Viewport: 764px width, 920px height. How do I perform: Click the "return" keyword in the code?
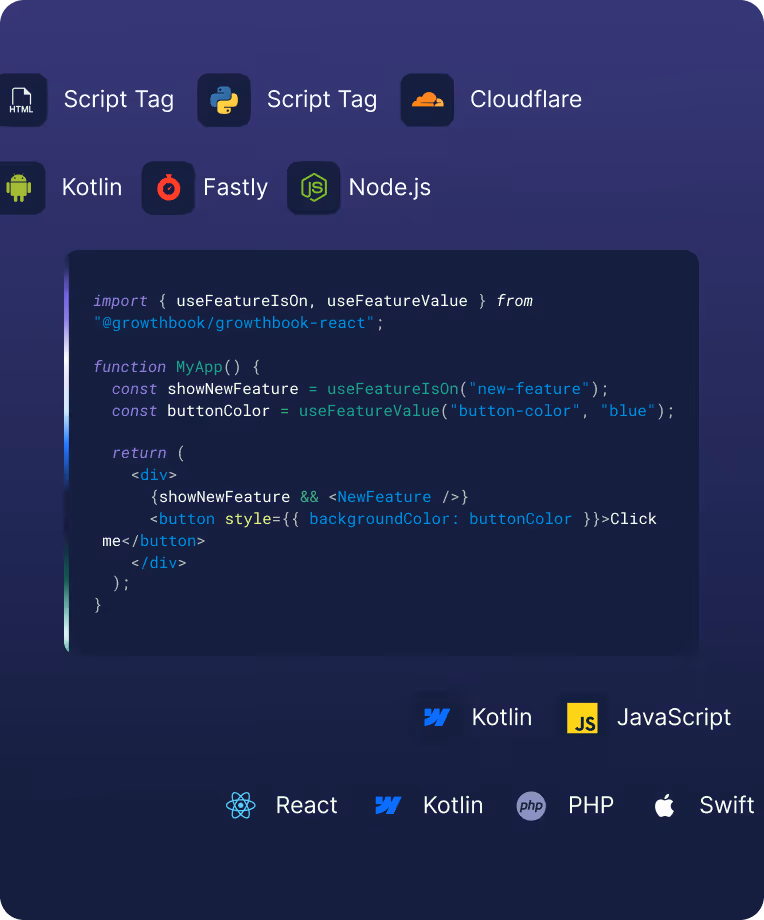pyautogui.click(x=139, y=453)
